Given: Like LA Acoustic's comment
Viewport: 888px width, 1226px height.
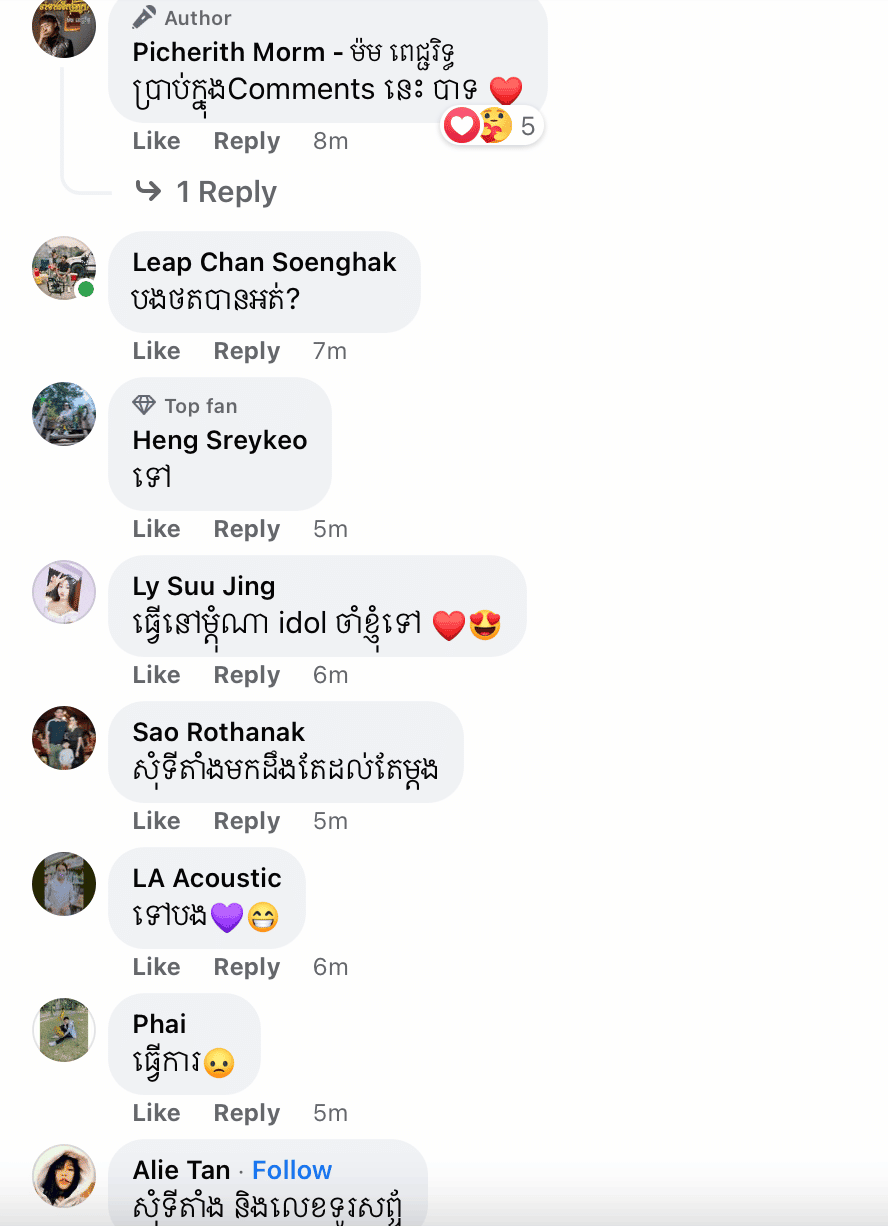Looking at the screenshot, I should [x=157, y=967].
